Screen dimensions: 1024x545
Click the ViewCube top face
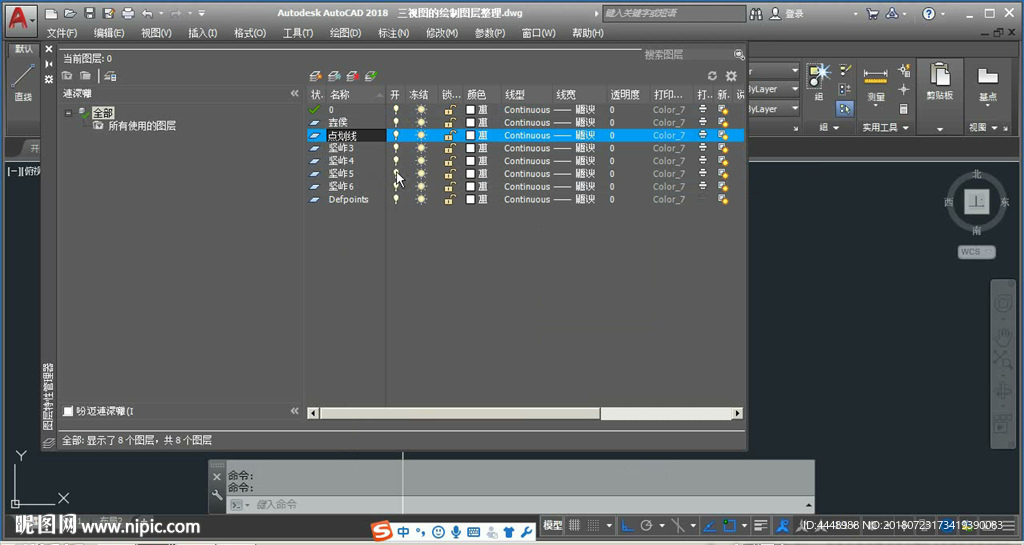tap(977, 202)
